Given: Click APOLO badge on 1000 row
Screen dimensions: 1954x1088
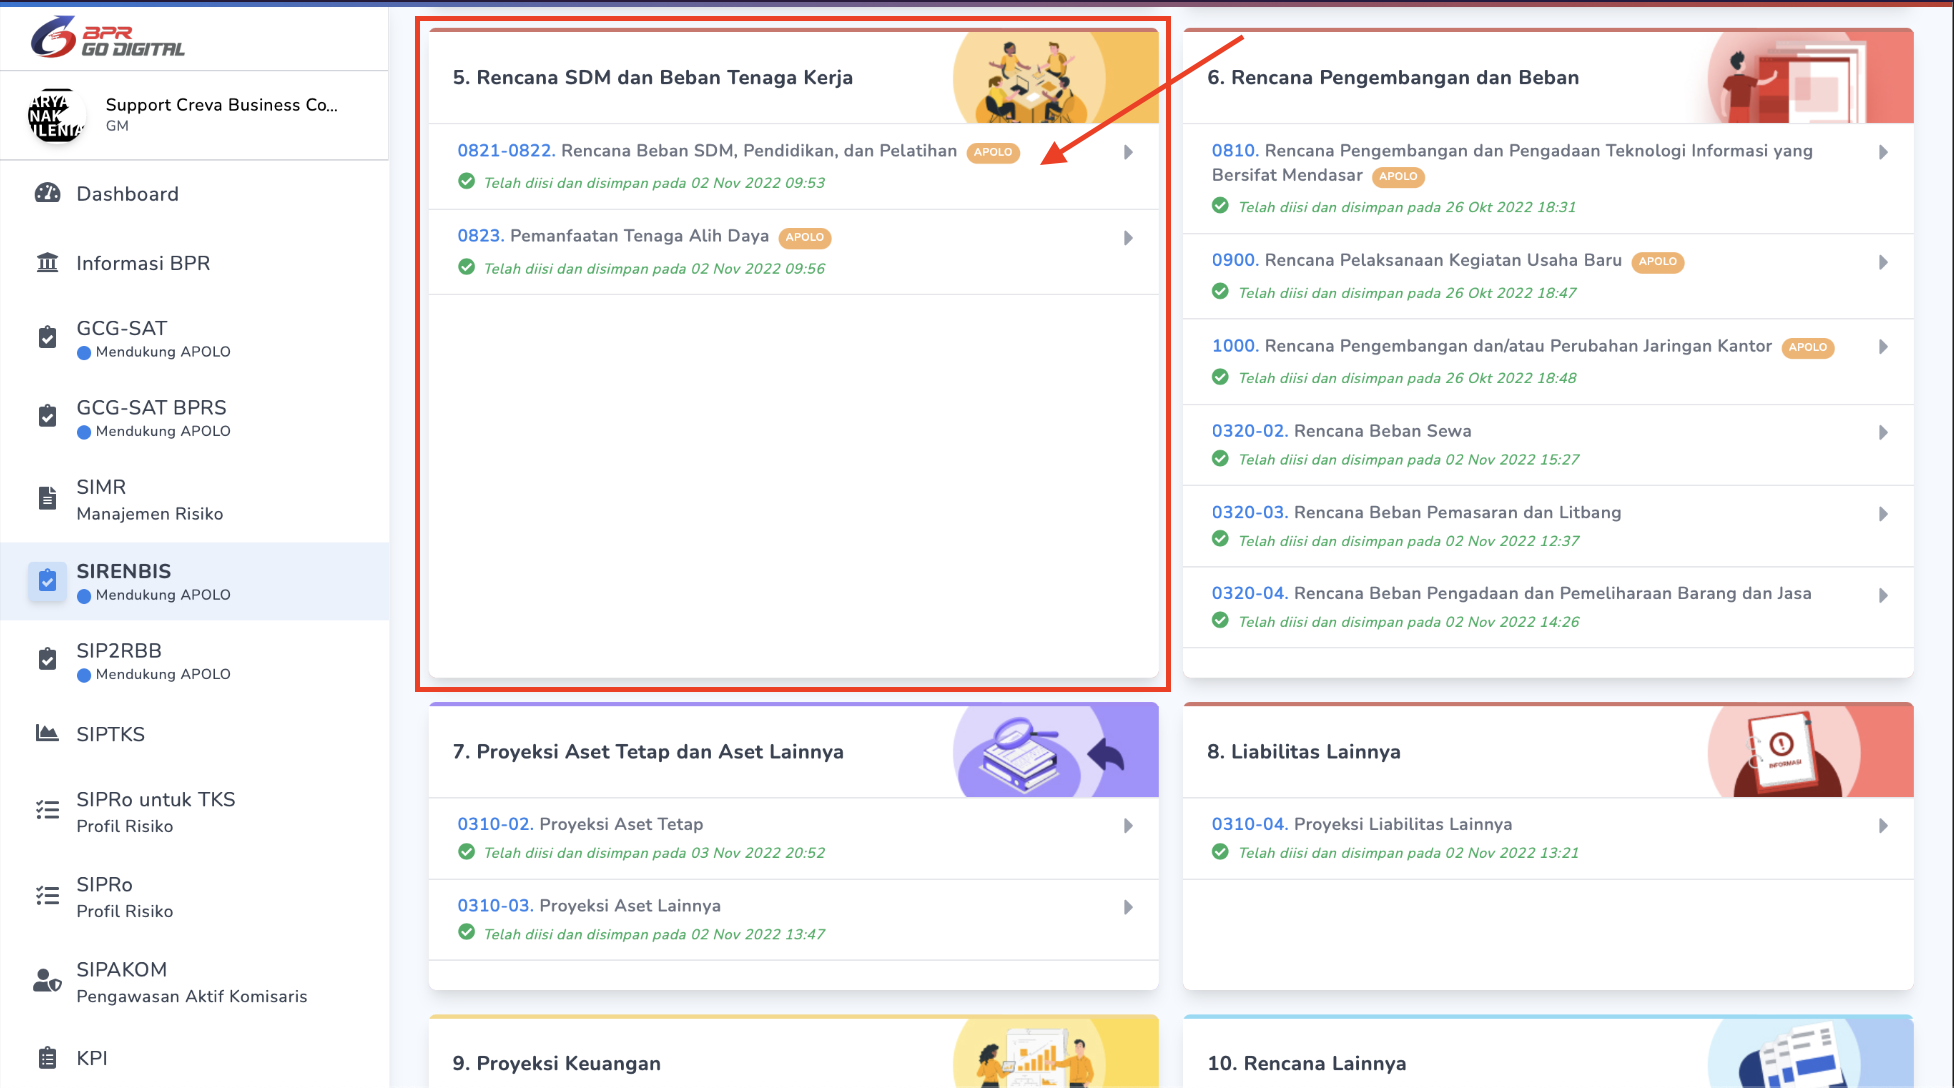Looking at the screenshot, I should click(x=1808, y=347).
